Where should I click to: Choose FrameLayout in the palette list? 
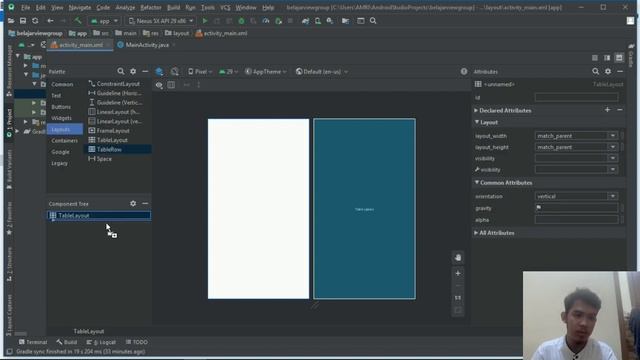(x=118, y=131)
